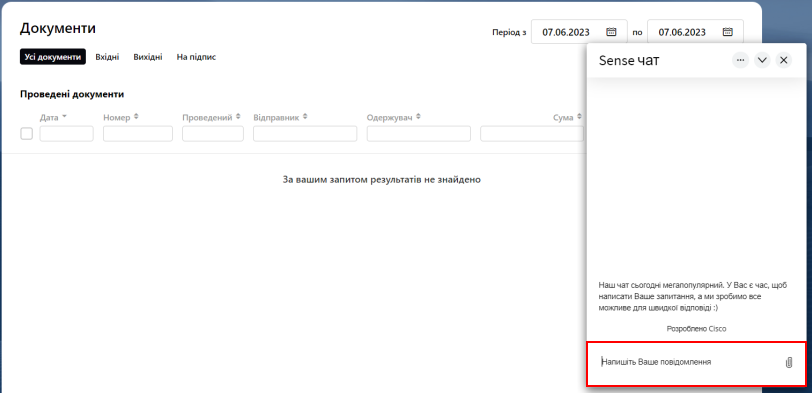Close the Sense chat panel
Screen dimensions: 812x393
click(x=784, y=61)
